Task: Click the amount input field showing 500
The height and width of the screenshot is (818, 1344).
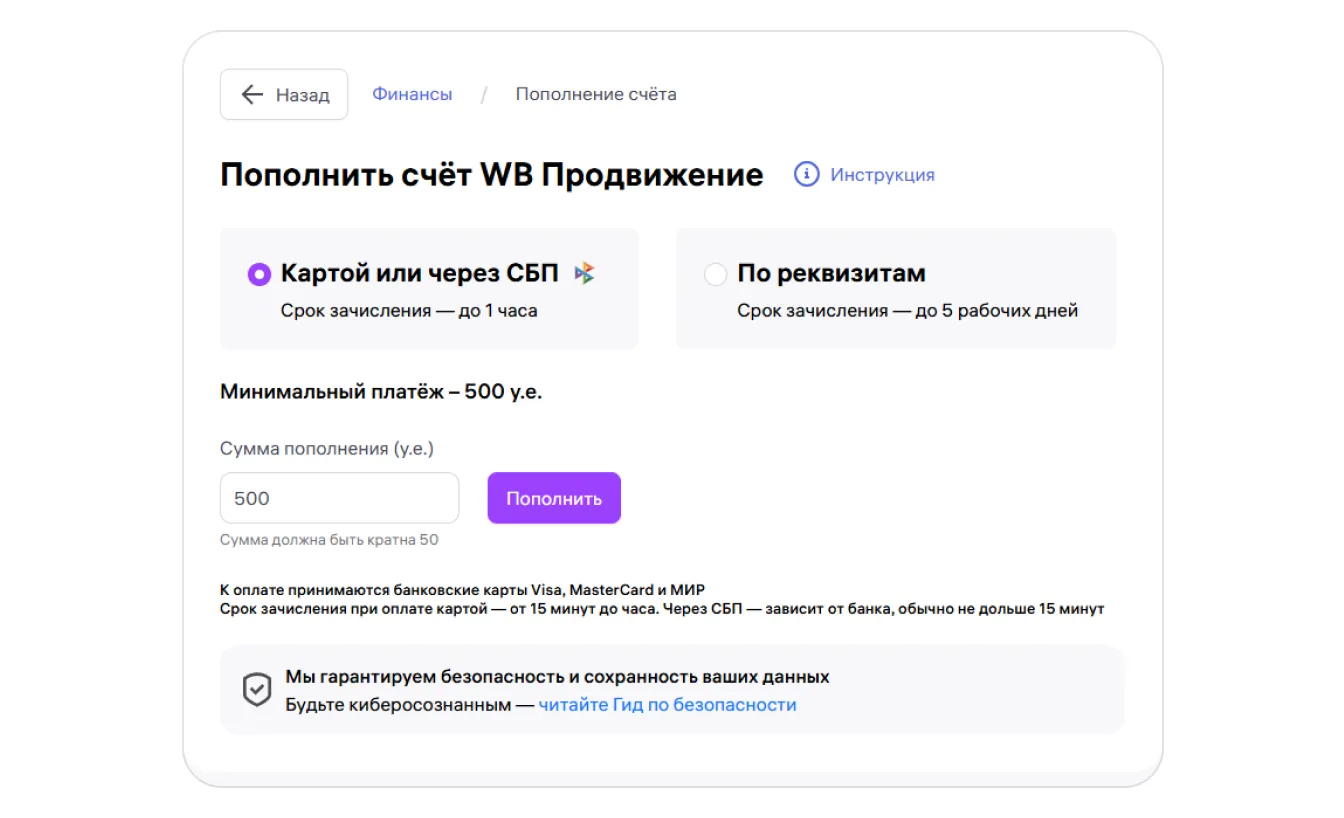Action: pyautogui.click(x=339, y=498)
